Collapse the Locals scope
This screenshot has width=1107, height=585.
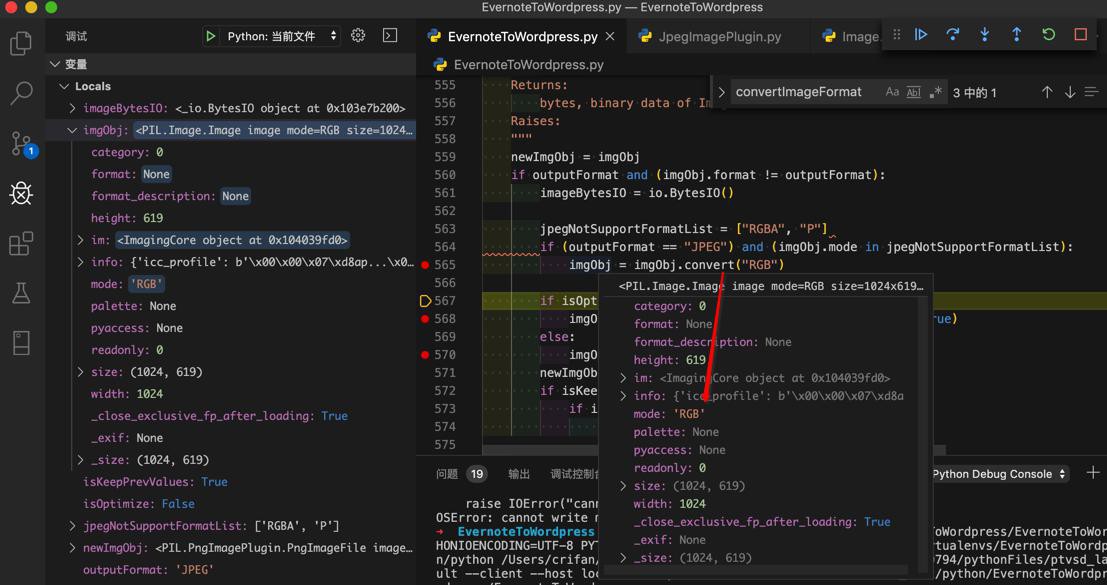pyautogui.click(x=64, y=86)
